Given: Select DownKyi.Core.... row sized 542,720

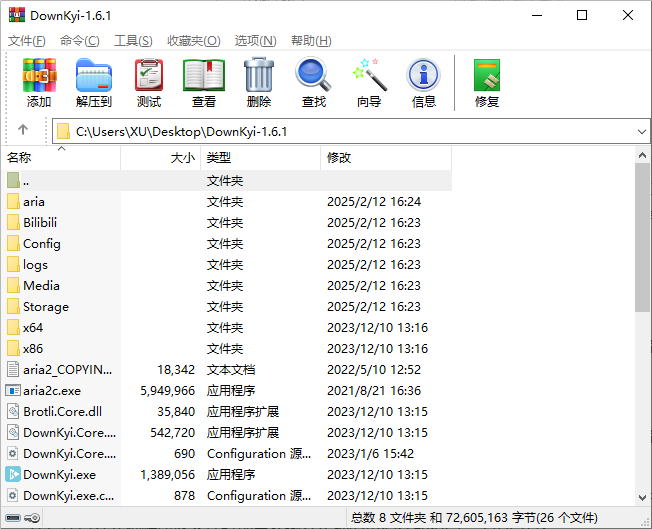Looking at the screenshot, I should point(227,433).
